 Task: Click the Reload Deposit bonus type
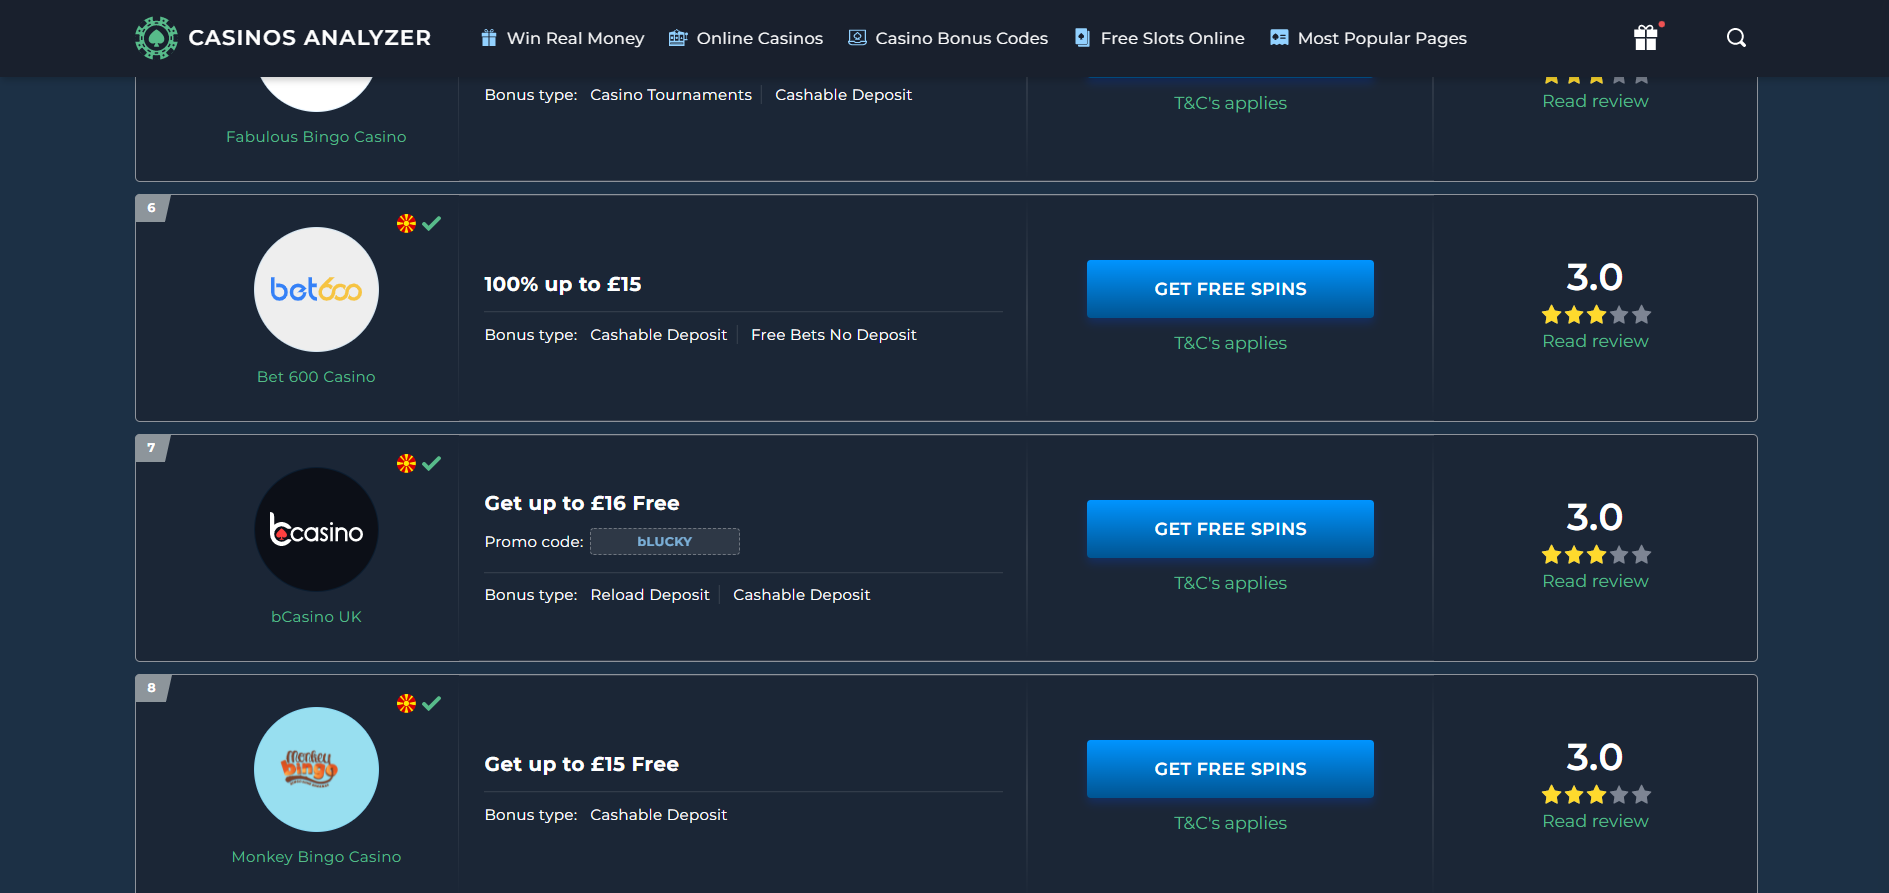click(x=650, y=595)
